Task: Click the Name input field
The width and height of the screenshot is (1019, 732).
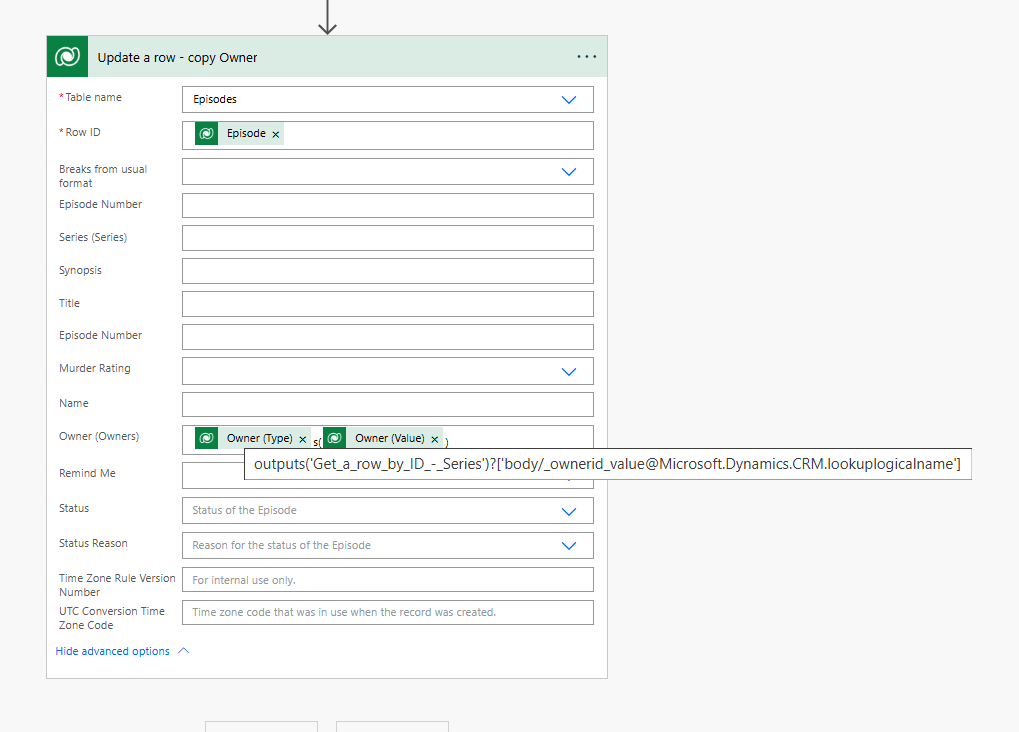Action: click(387, 404)
